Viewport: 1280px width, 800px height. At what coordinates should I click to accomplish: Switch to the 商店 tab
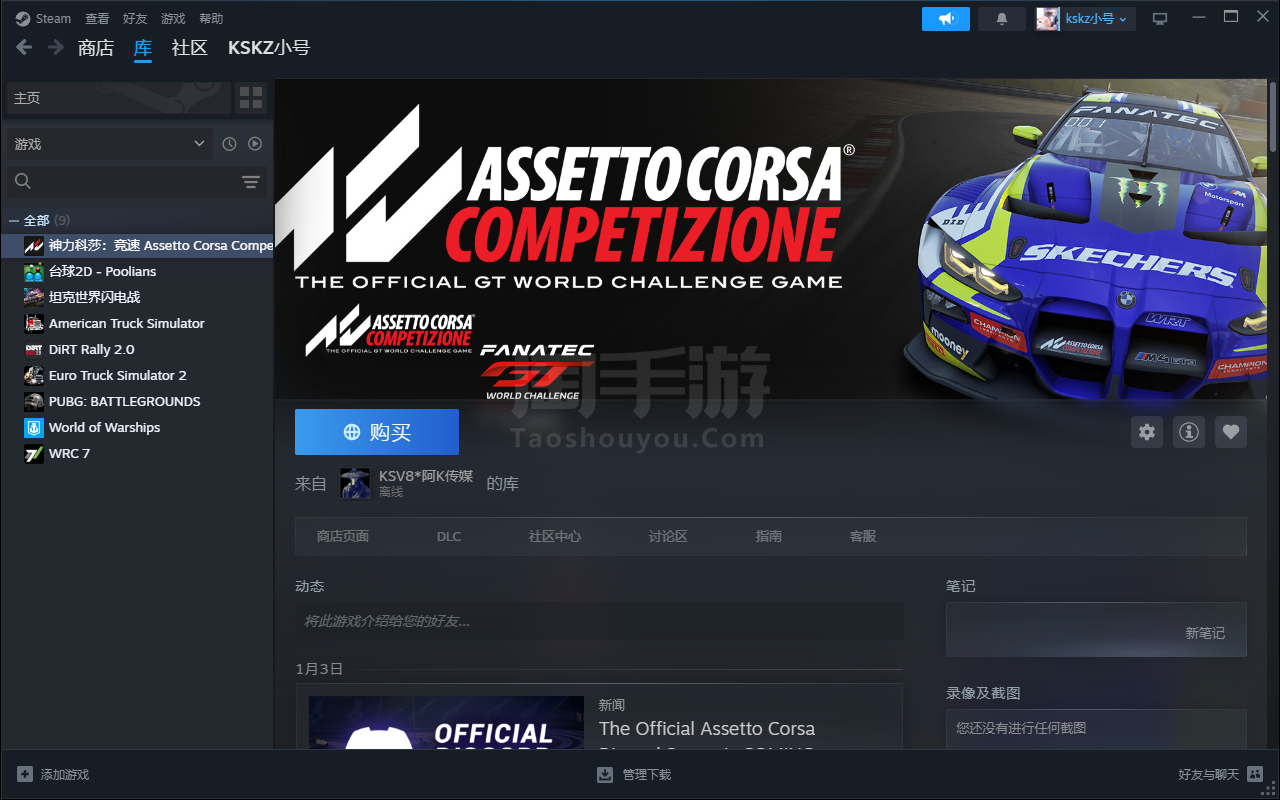[x=96, y=48]
